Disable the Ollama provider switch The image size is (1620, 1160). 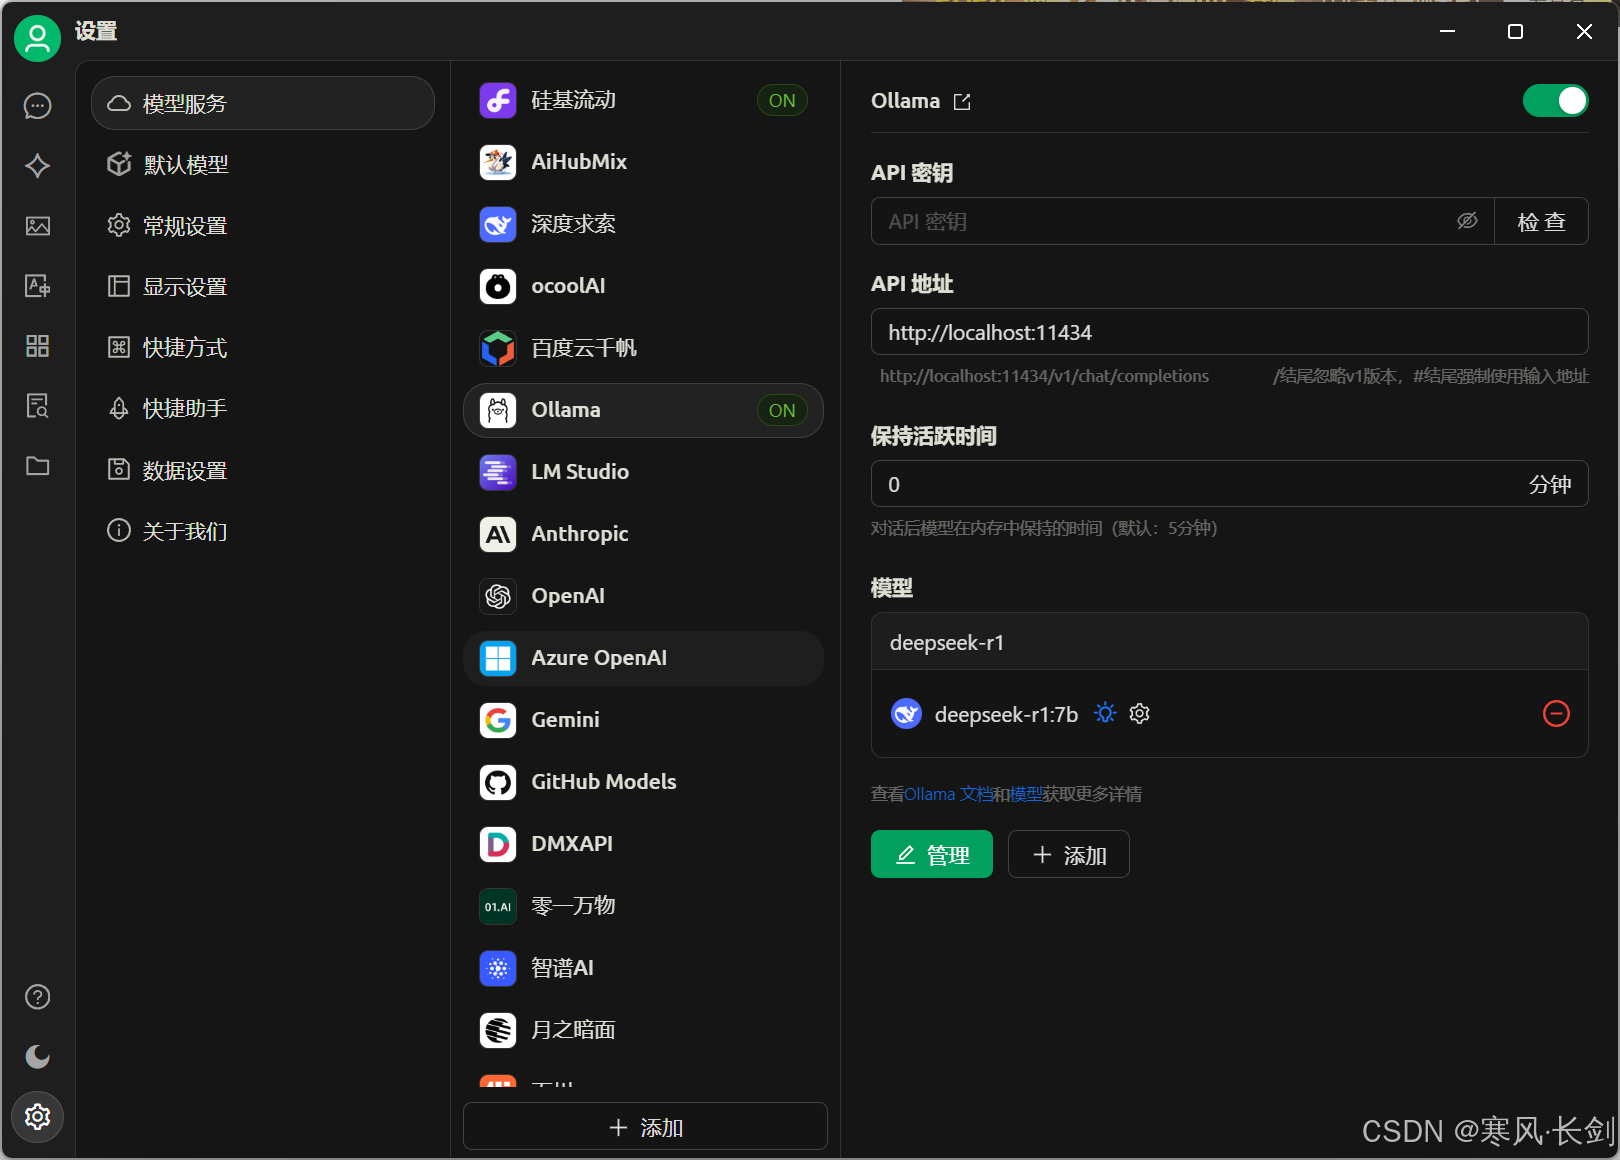coord(1555,101)
